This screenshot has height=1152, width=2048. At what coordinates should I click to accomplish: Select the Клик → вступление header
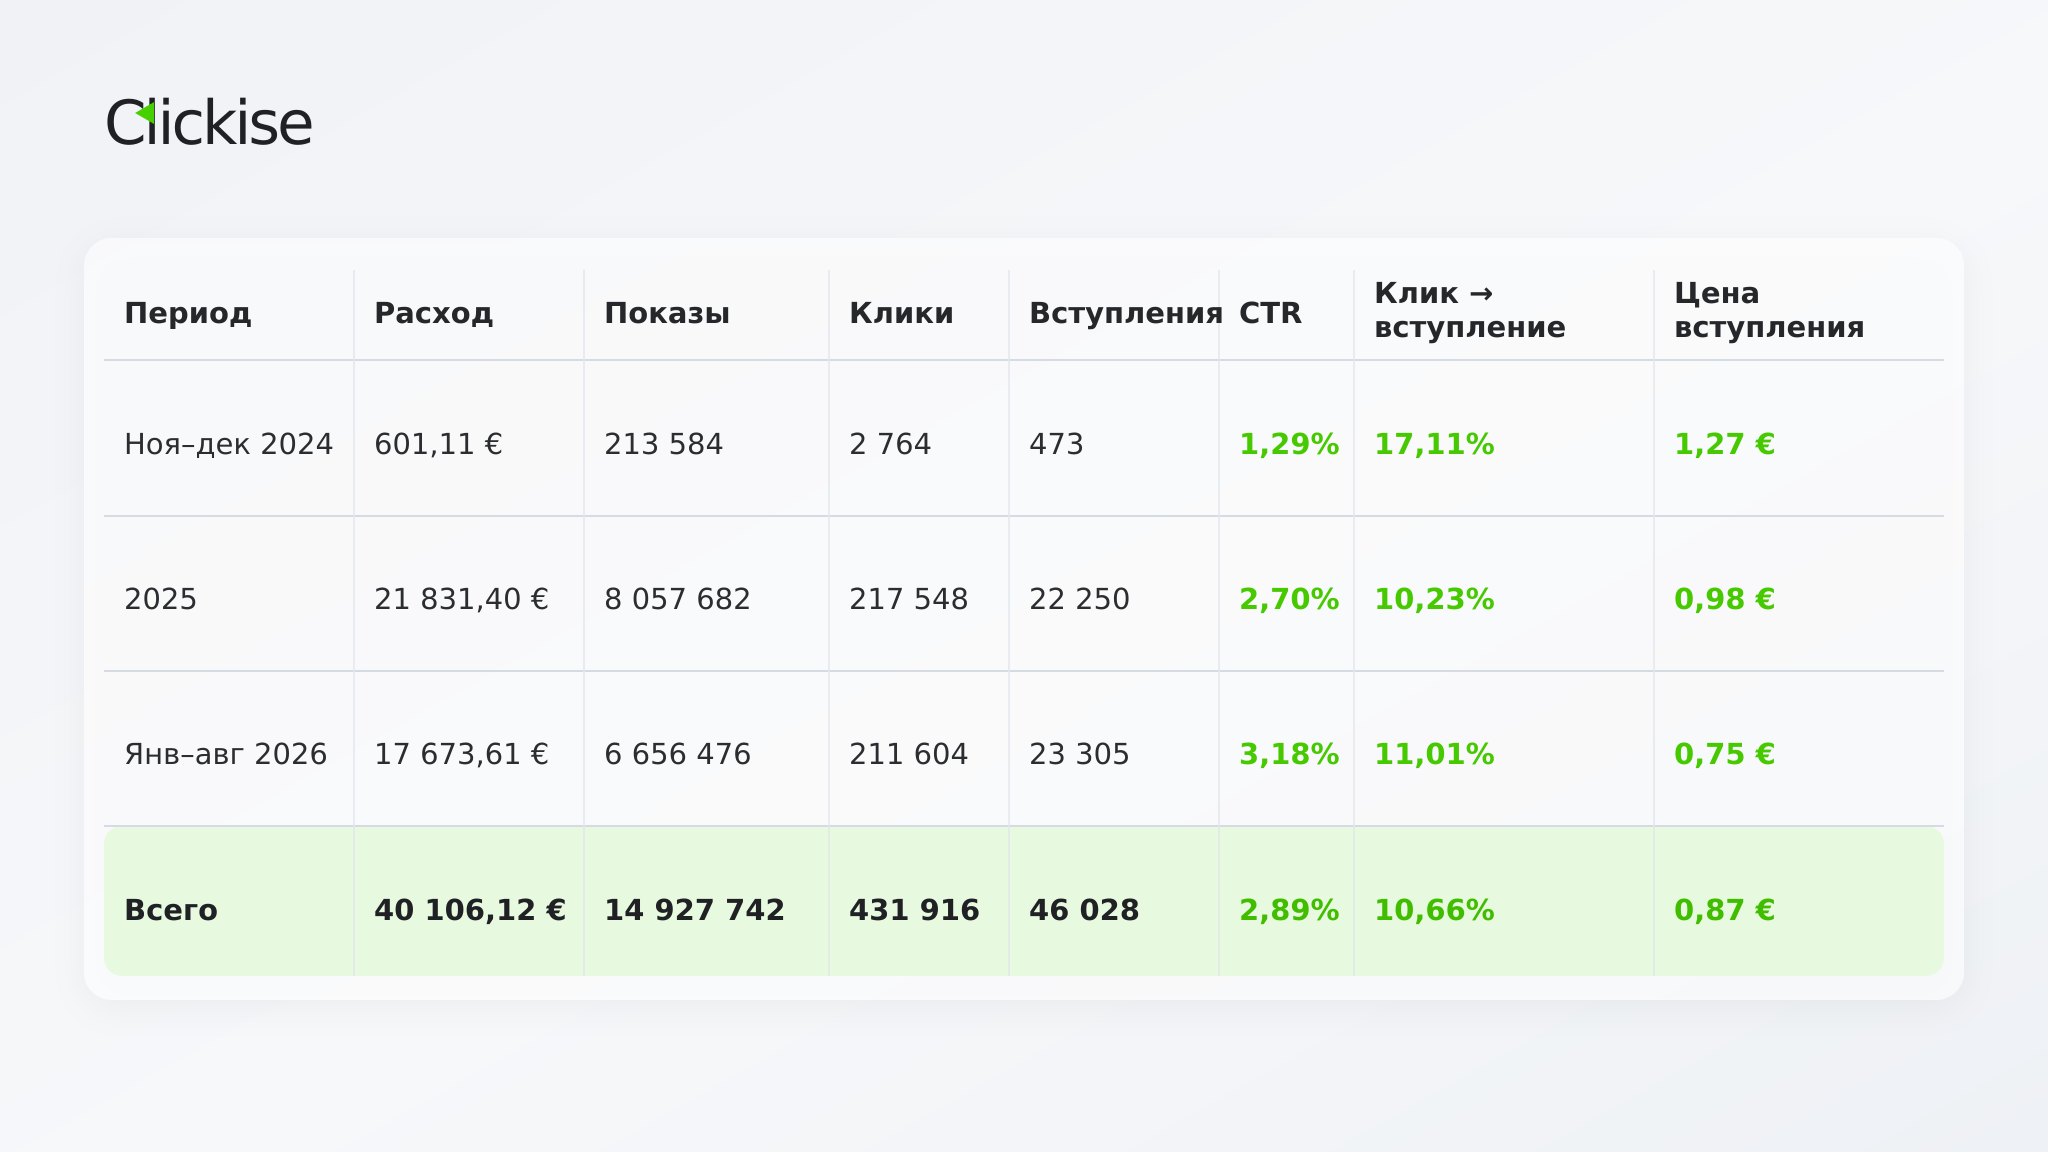click(x=1470, y=310)
